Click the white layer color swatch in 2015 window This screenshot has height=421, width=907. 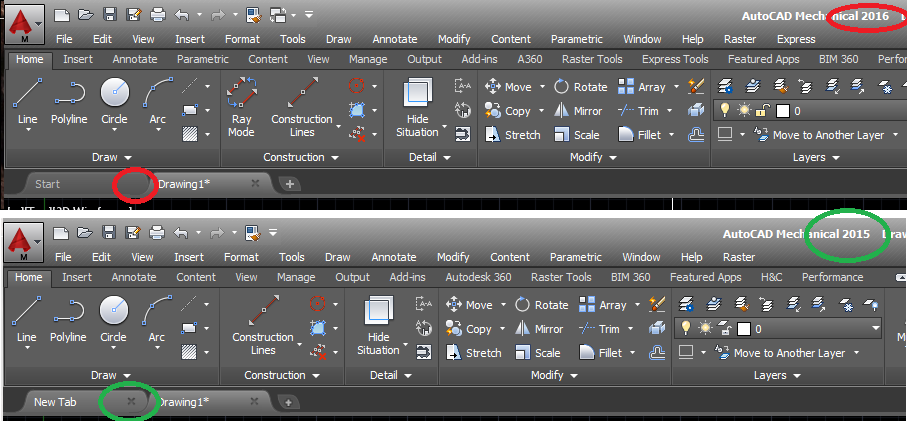pos(743,329)
